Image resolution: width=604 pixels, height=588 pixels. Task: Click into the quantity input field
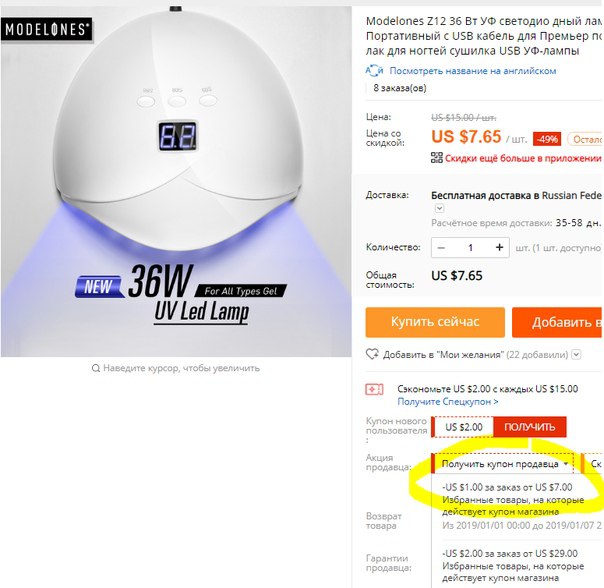pyautogui.click(x=470, y=247)
